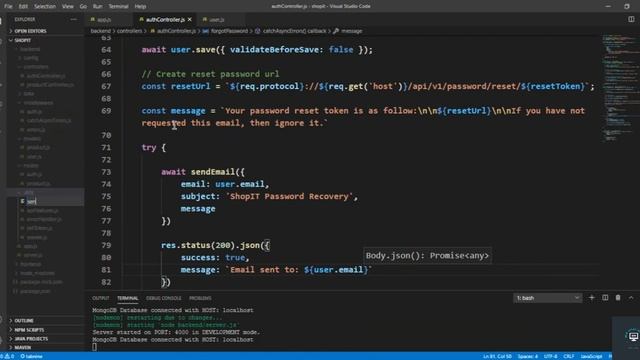
Task: Open package.json in Explorer tree
Action: [x=35, y=291]
